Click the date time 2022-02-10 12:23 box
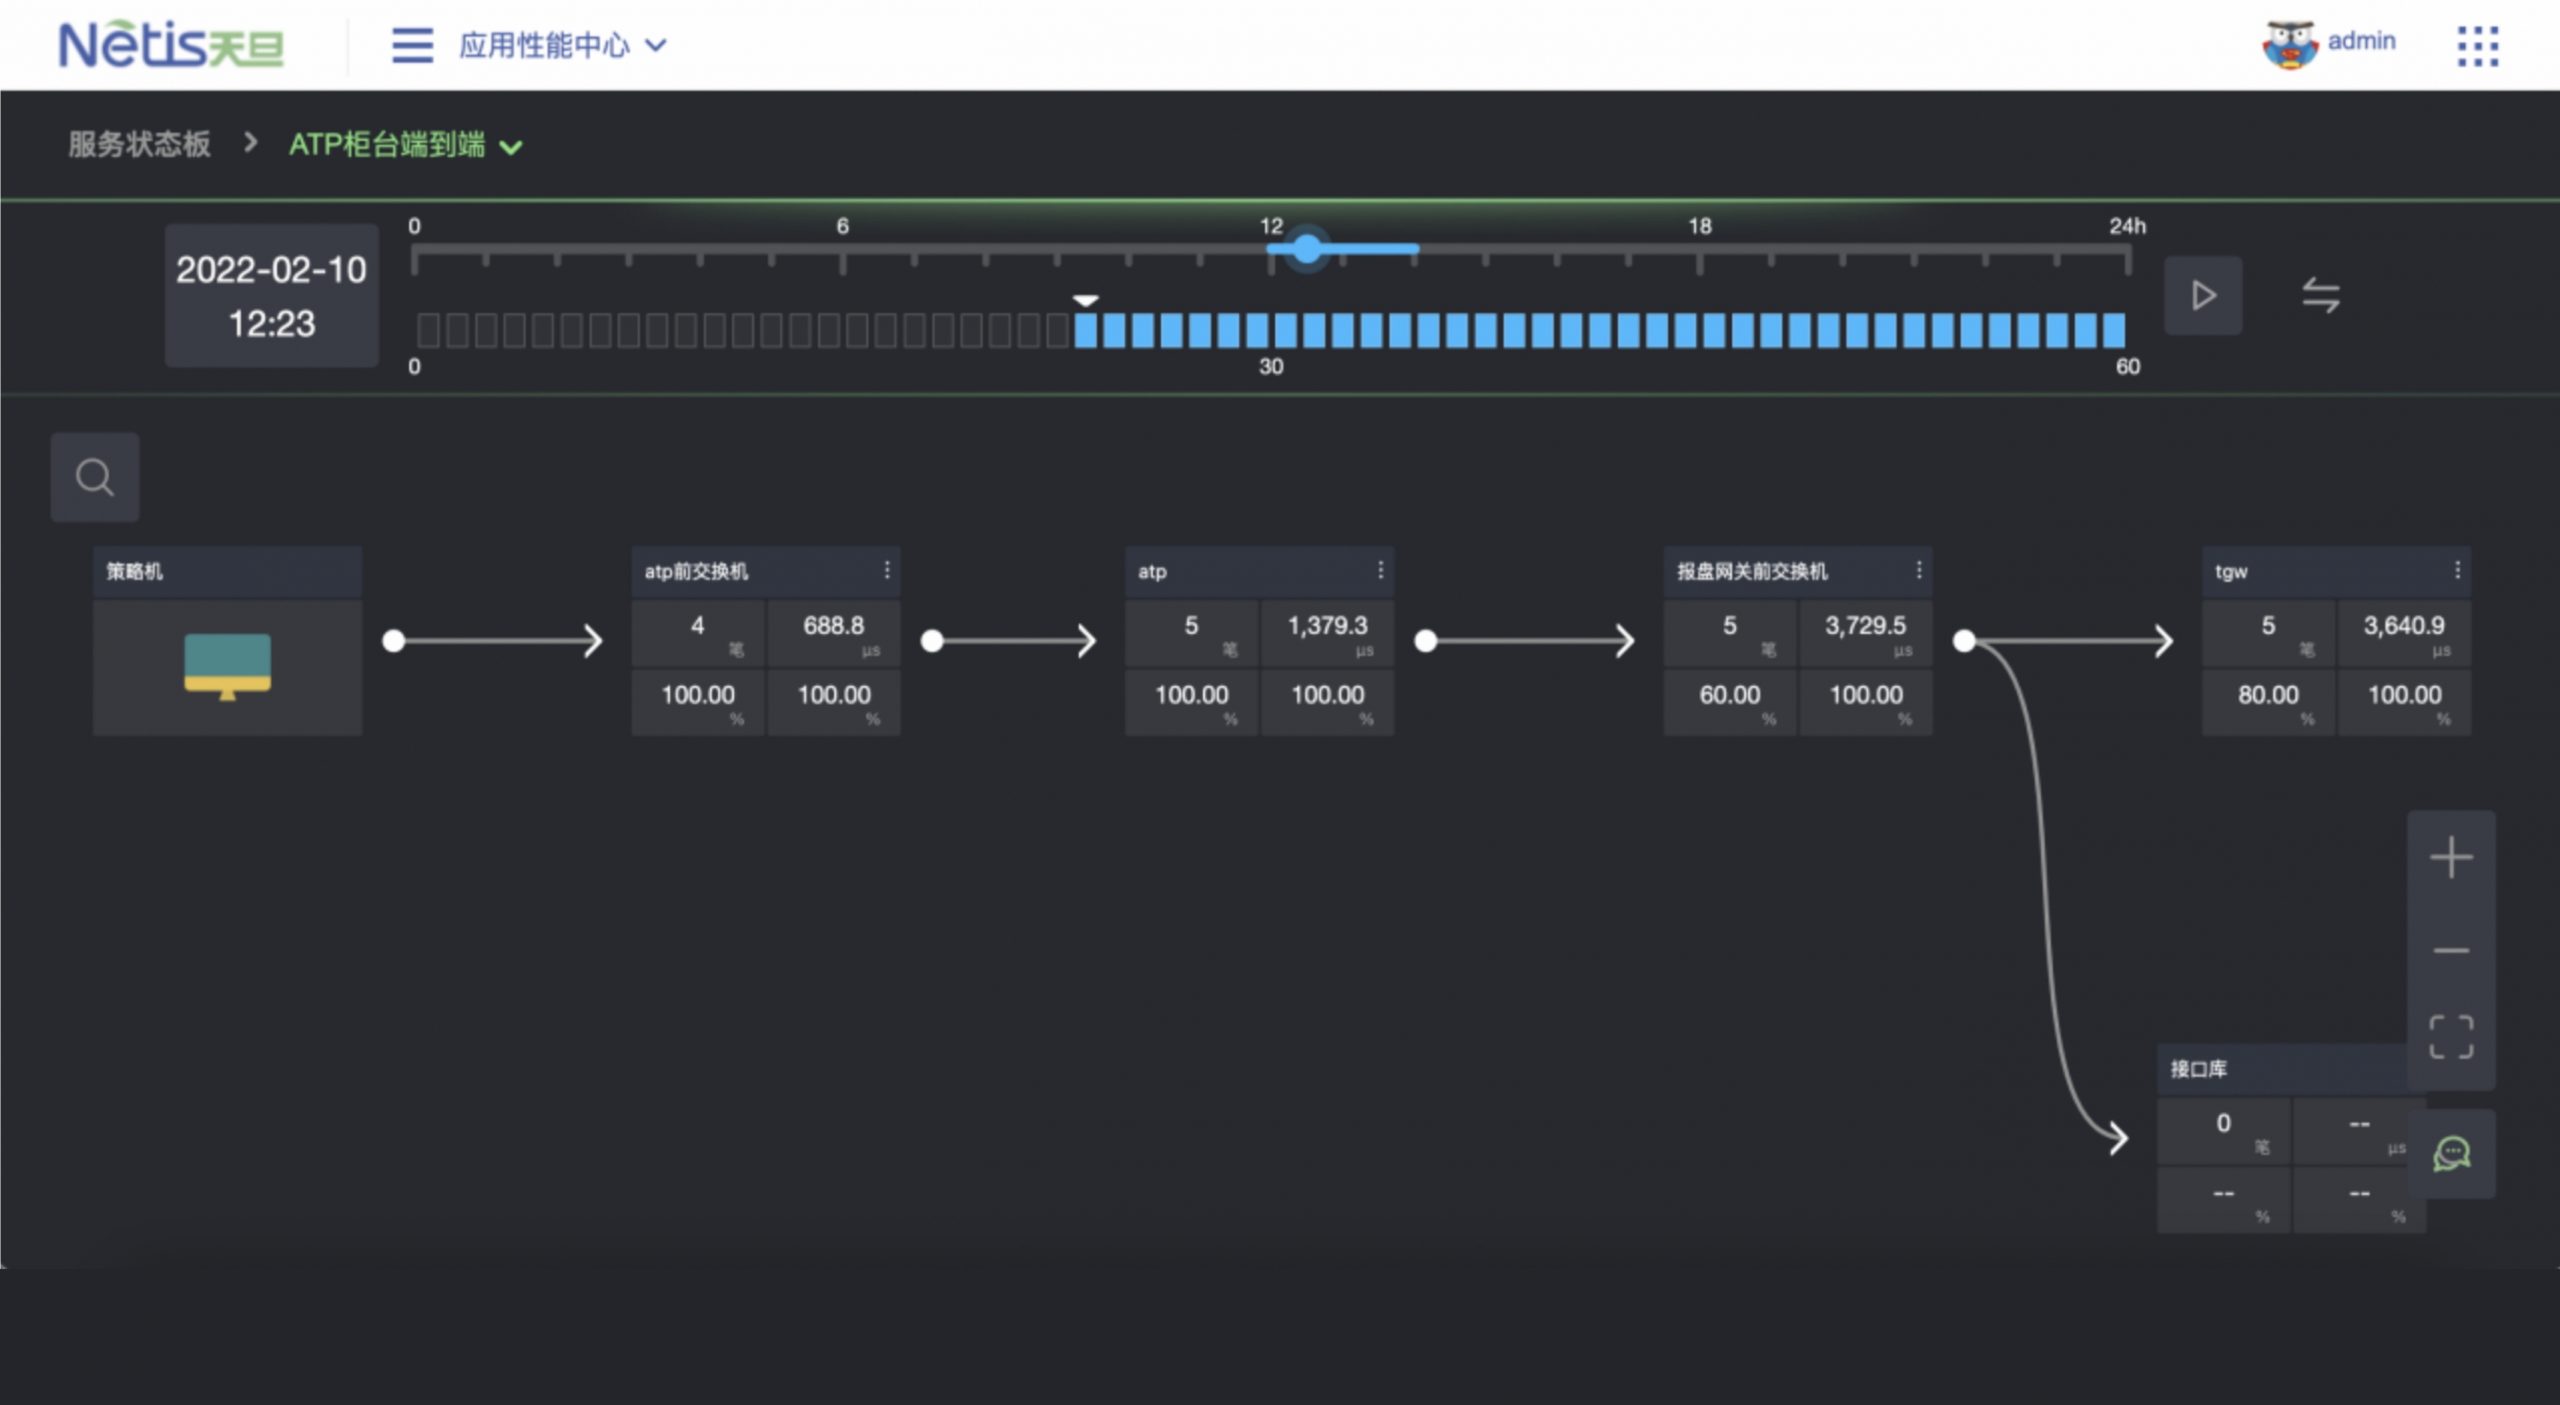2560x1405 pixels. coord(271,296)
